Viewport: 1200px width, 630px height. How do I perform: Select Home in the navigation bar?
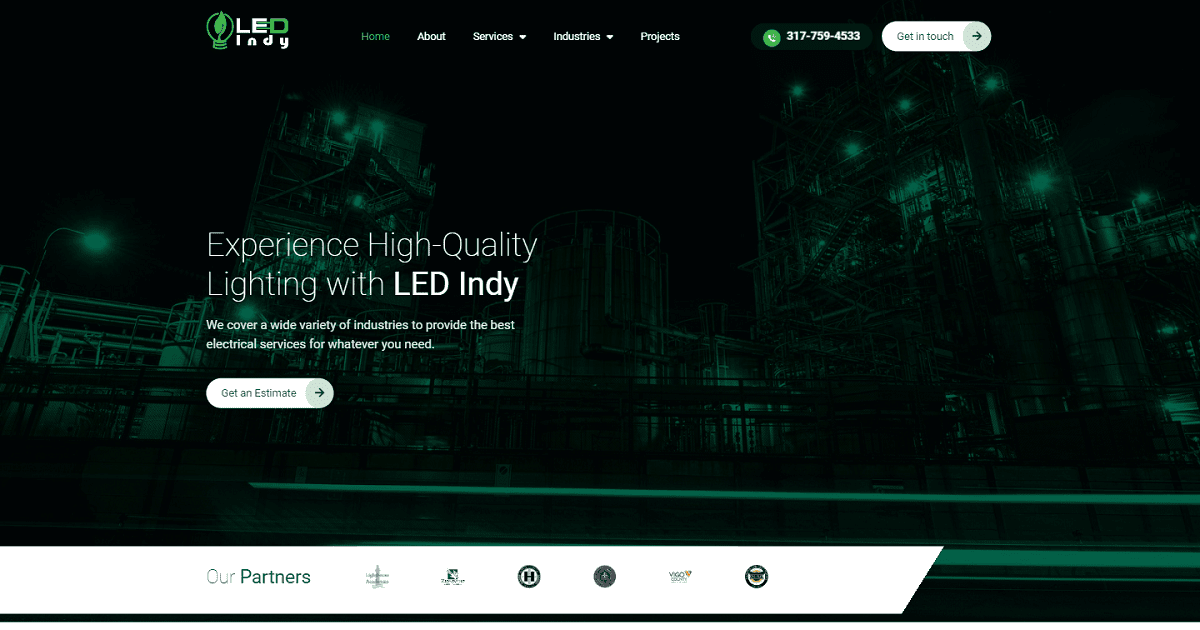(x=375, y=36)
